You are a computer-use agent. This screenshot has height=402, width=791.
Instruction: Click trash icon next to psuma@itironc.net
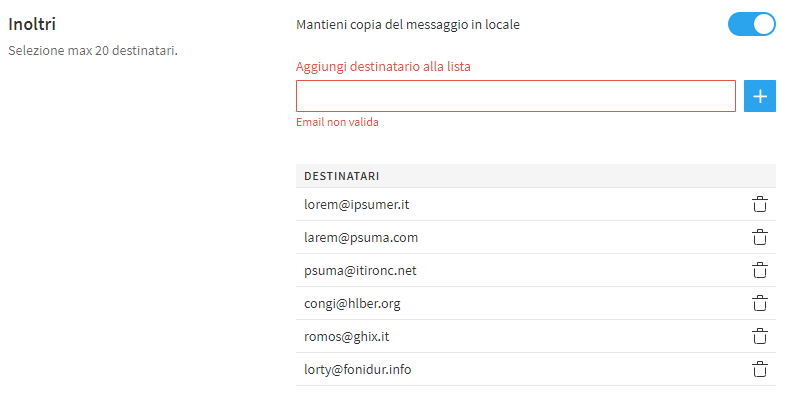(x=760, y=270)
